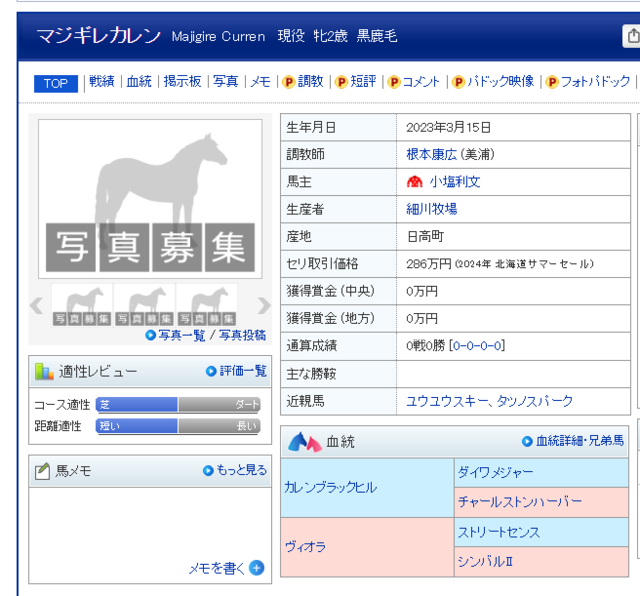
Task: Open breeder 細川牧場 link
Action: 431,209
